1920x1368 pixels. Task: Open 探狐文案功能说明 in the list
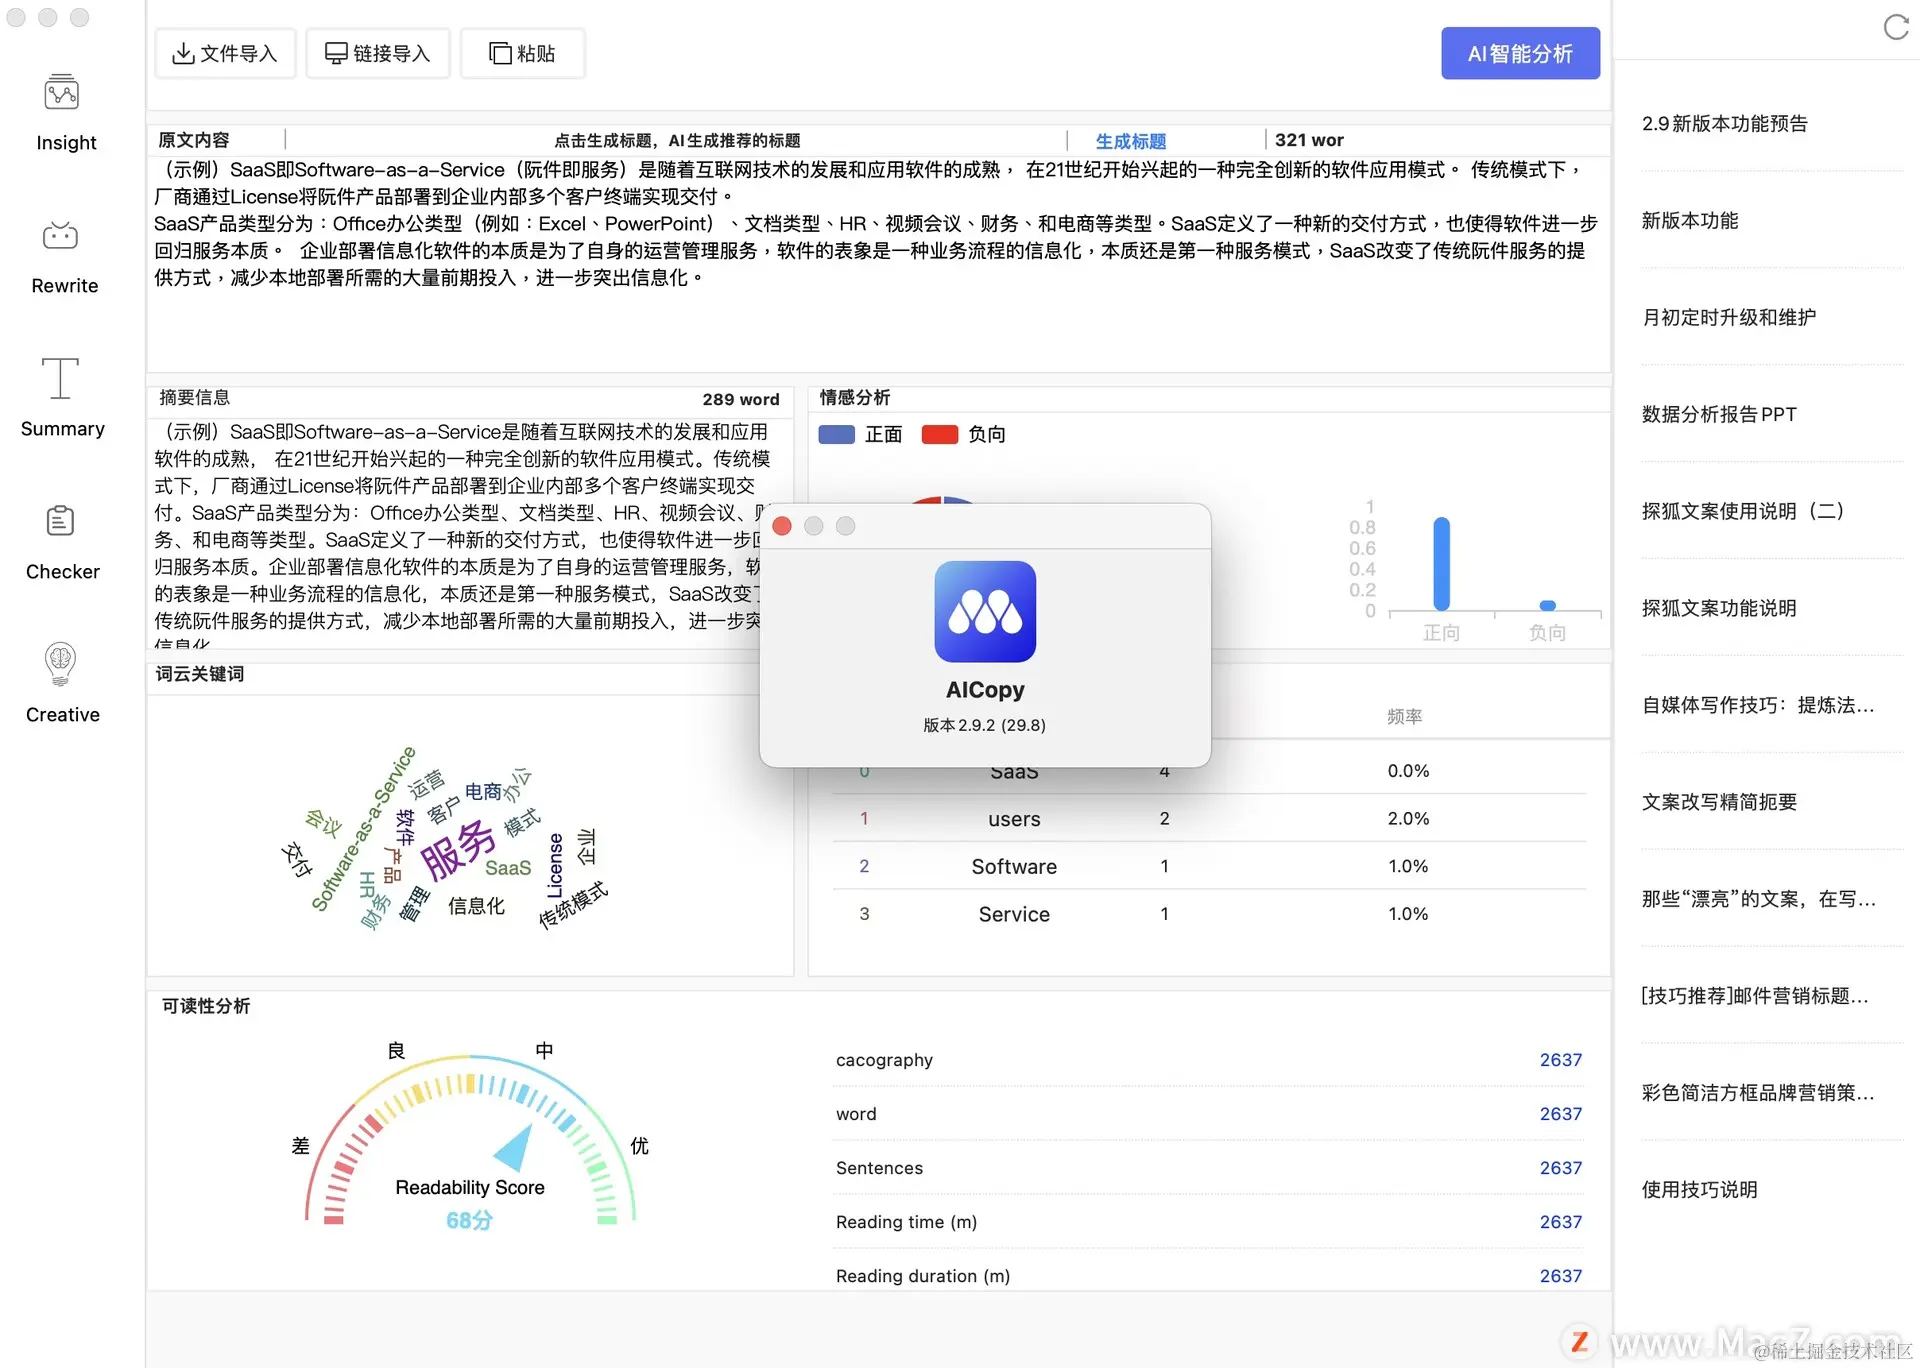click(1718, 608)
